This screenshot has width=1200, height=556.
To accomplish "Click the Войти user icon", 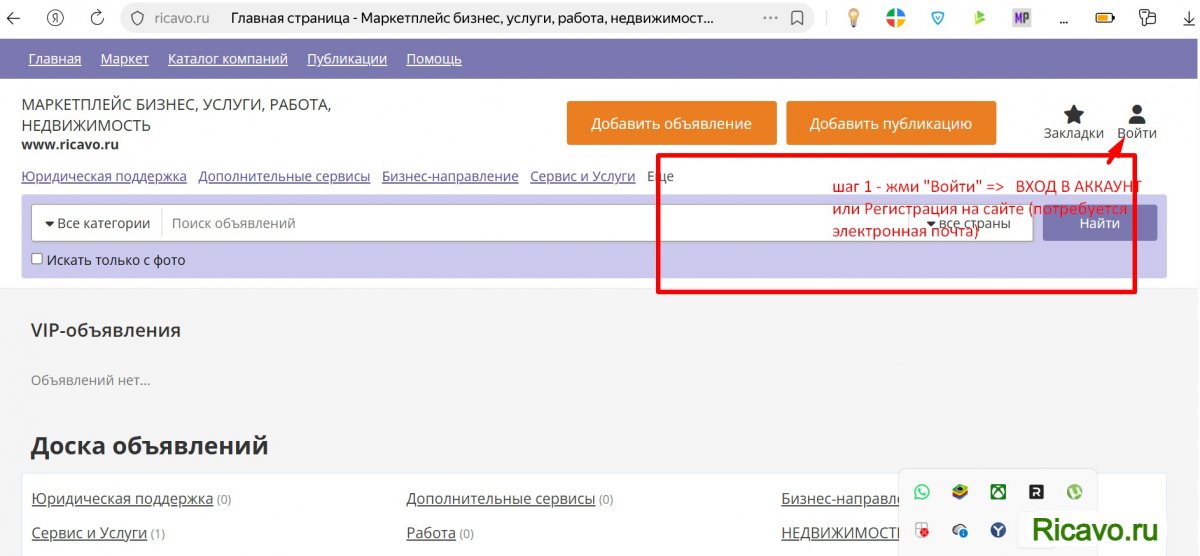I will (x=1137, y=114).
